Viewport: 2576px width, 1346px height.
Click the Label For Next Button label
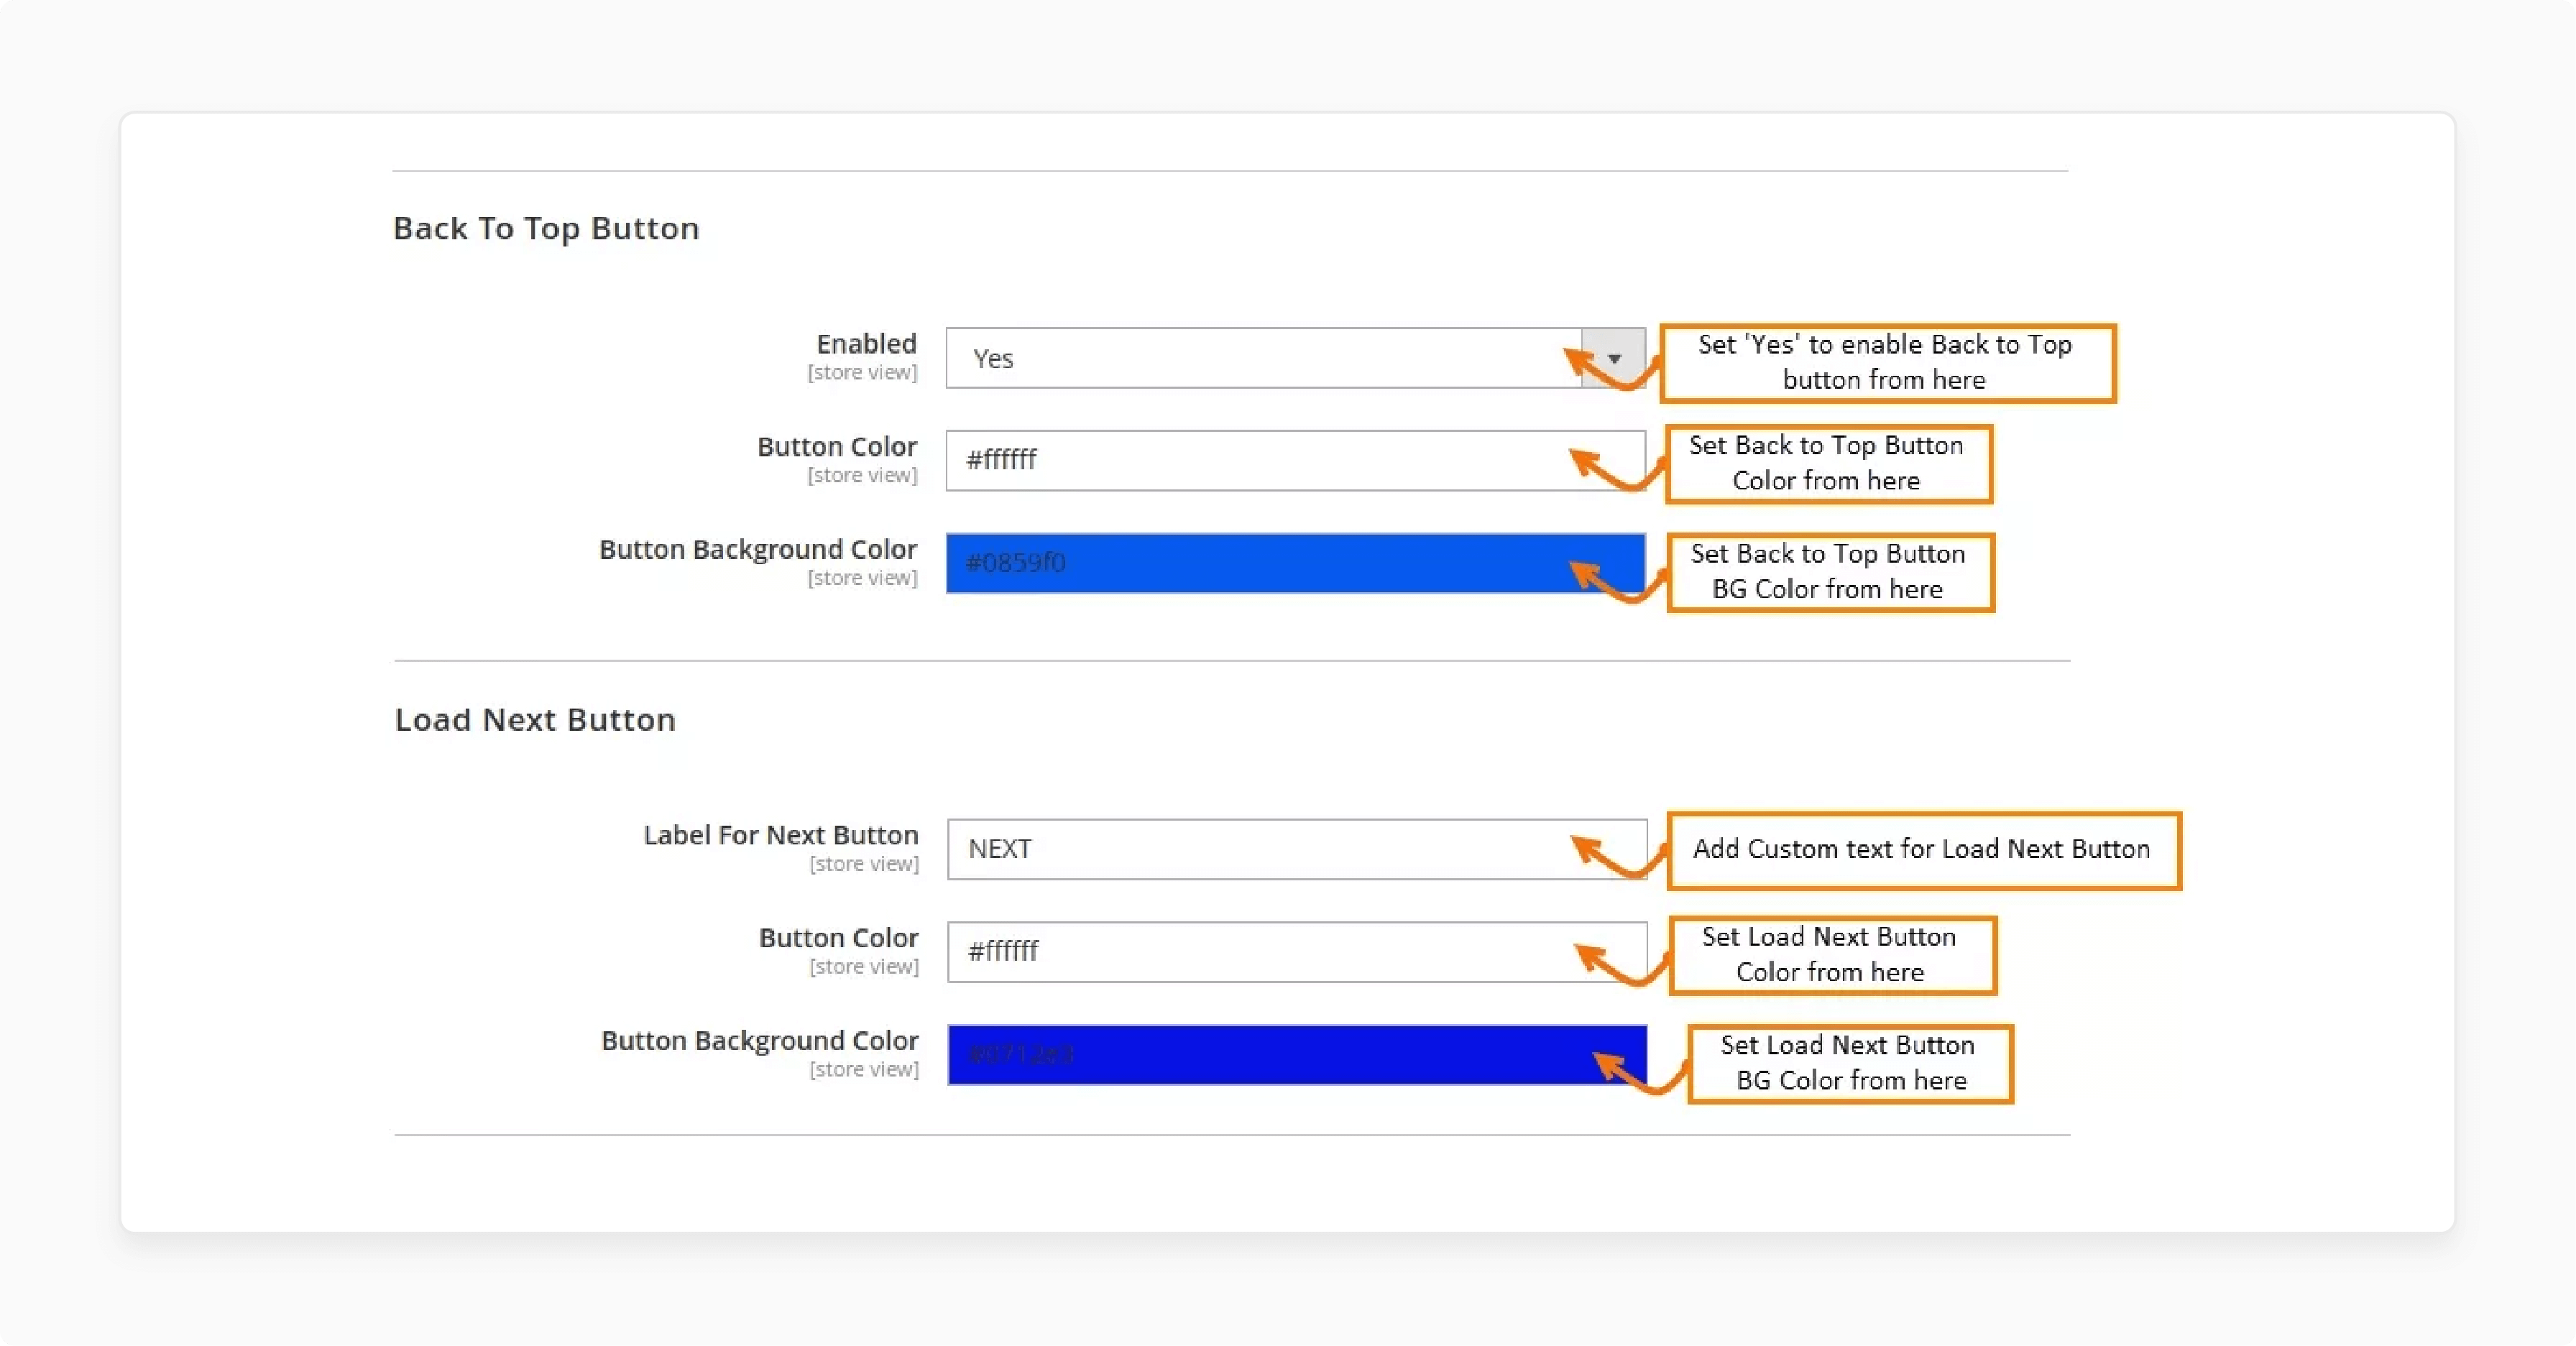781,835
